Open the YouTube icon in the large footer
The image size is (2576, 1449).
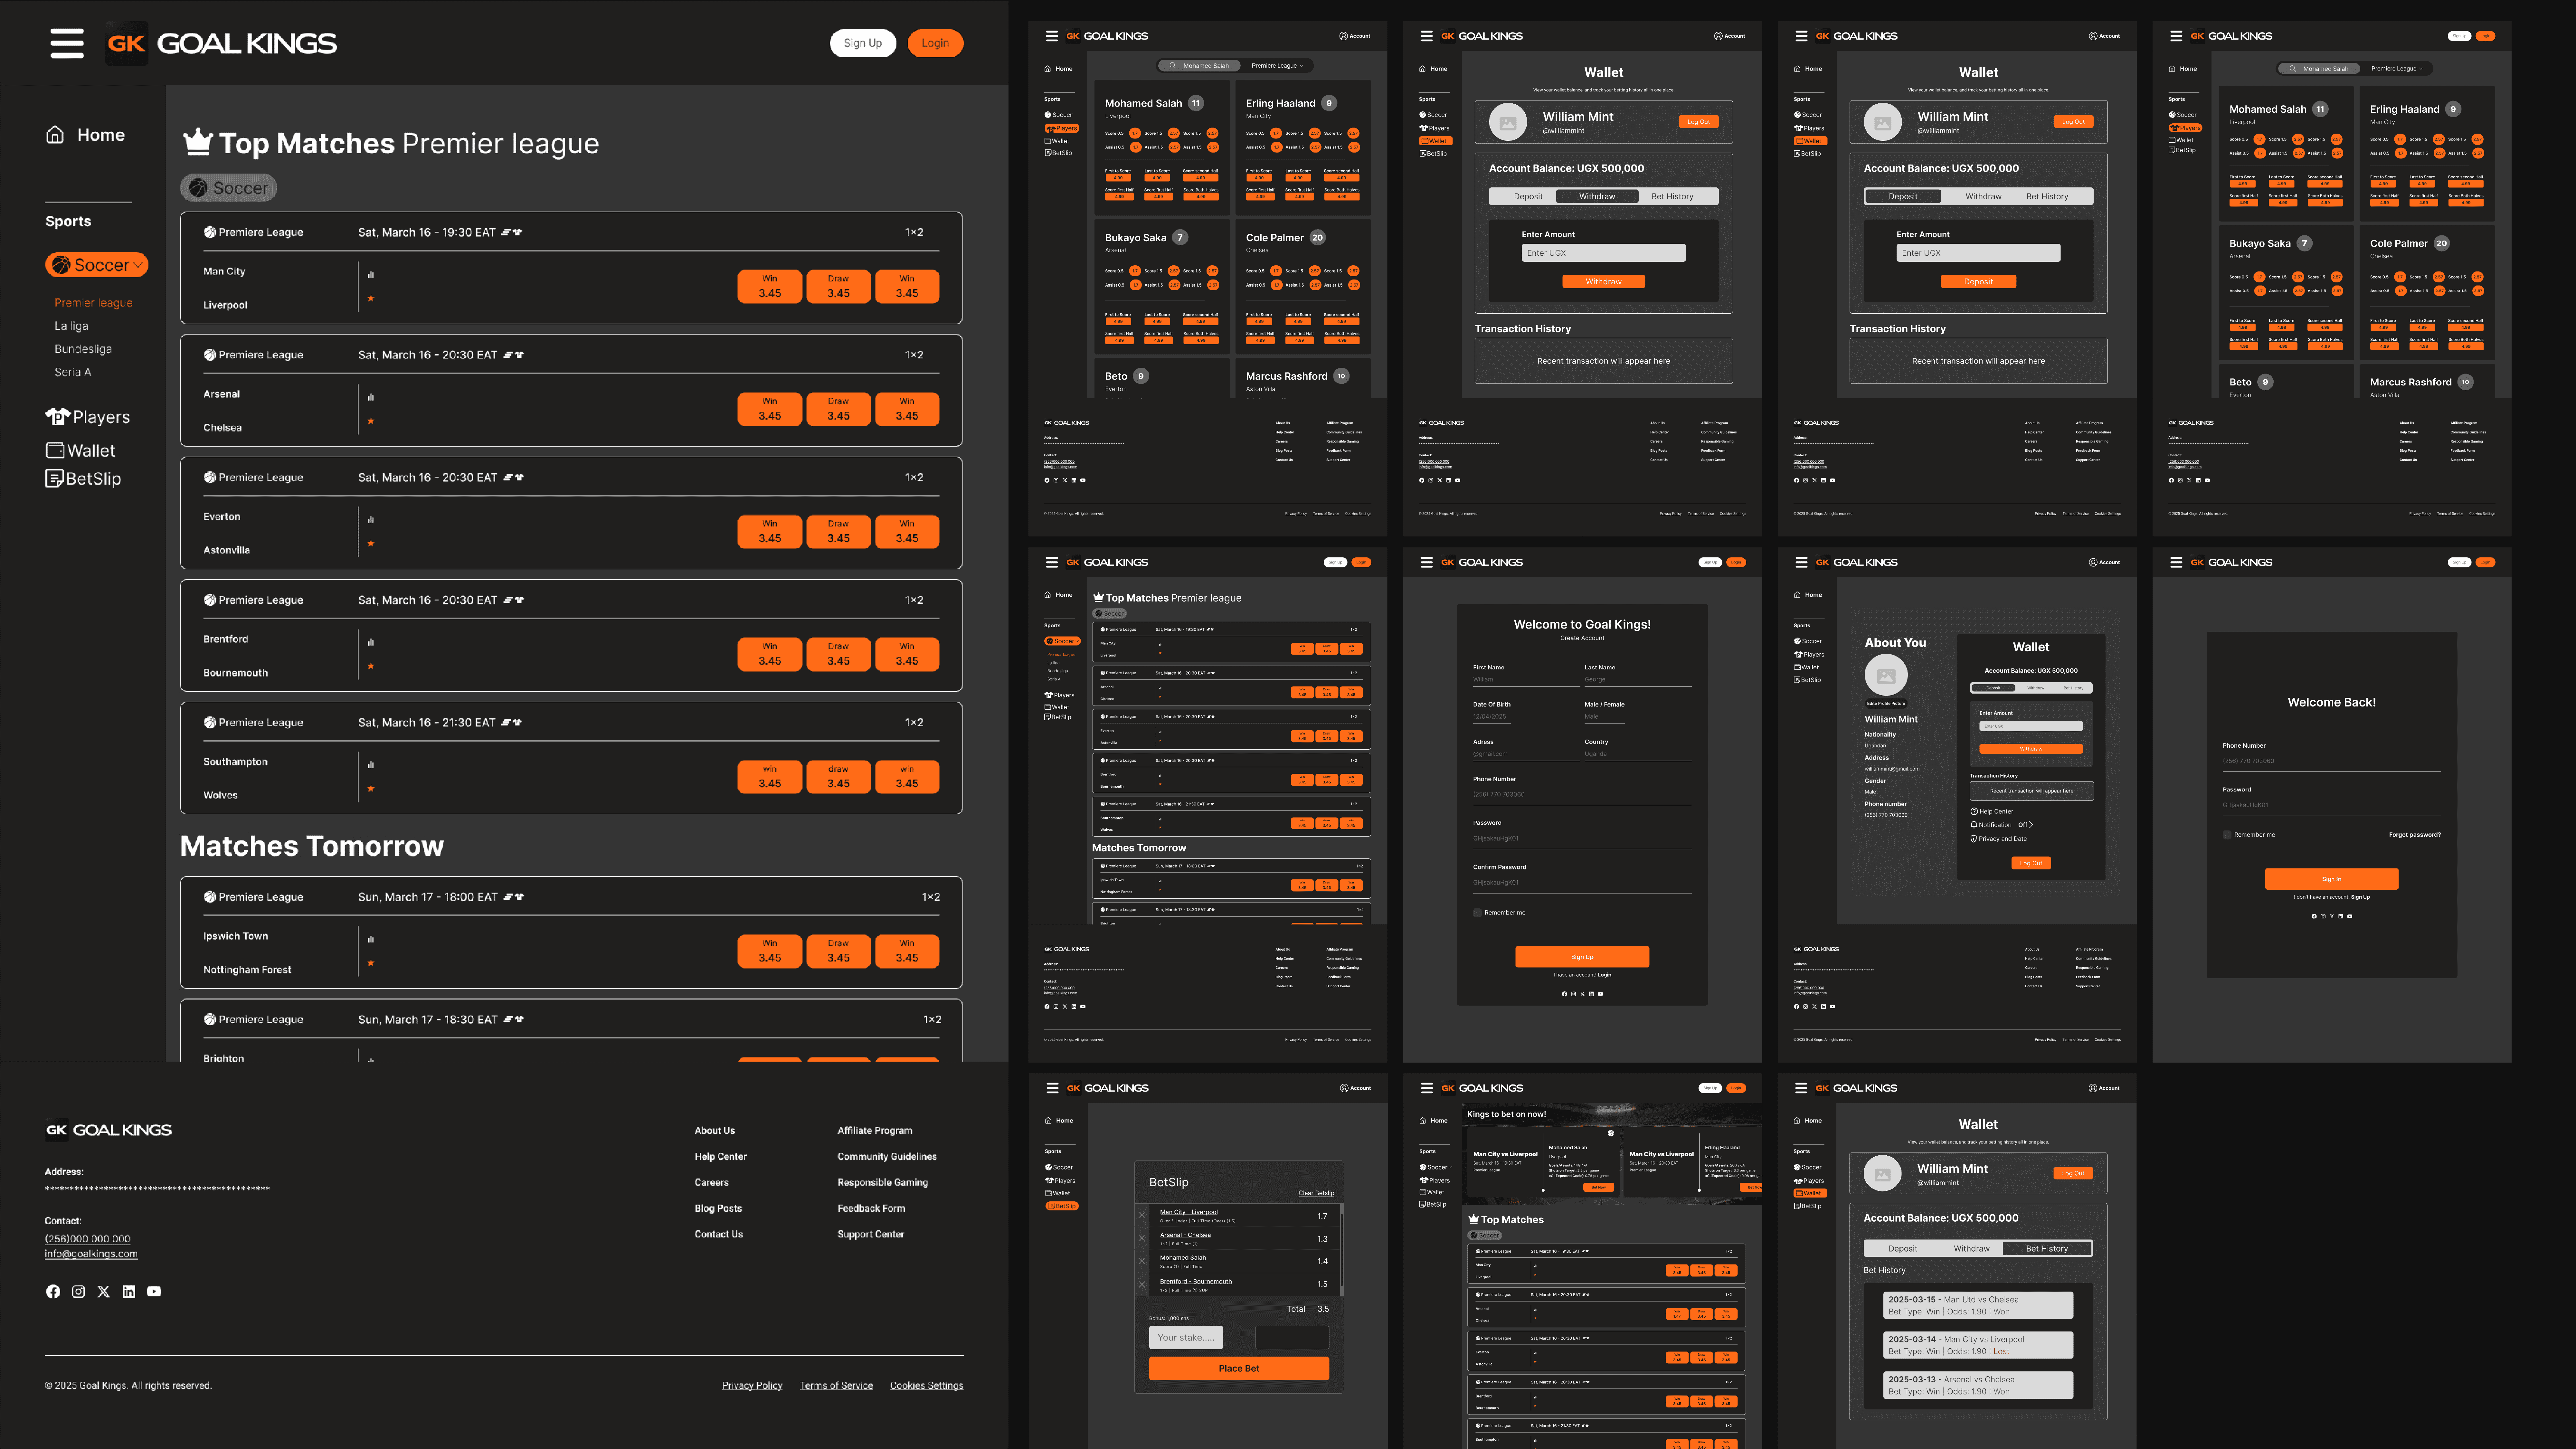[x=154, y=1291]
